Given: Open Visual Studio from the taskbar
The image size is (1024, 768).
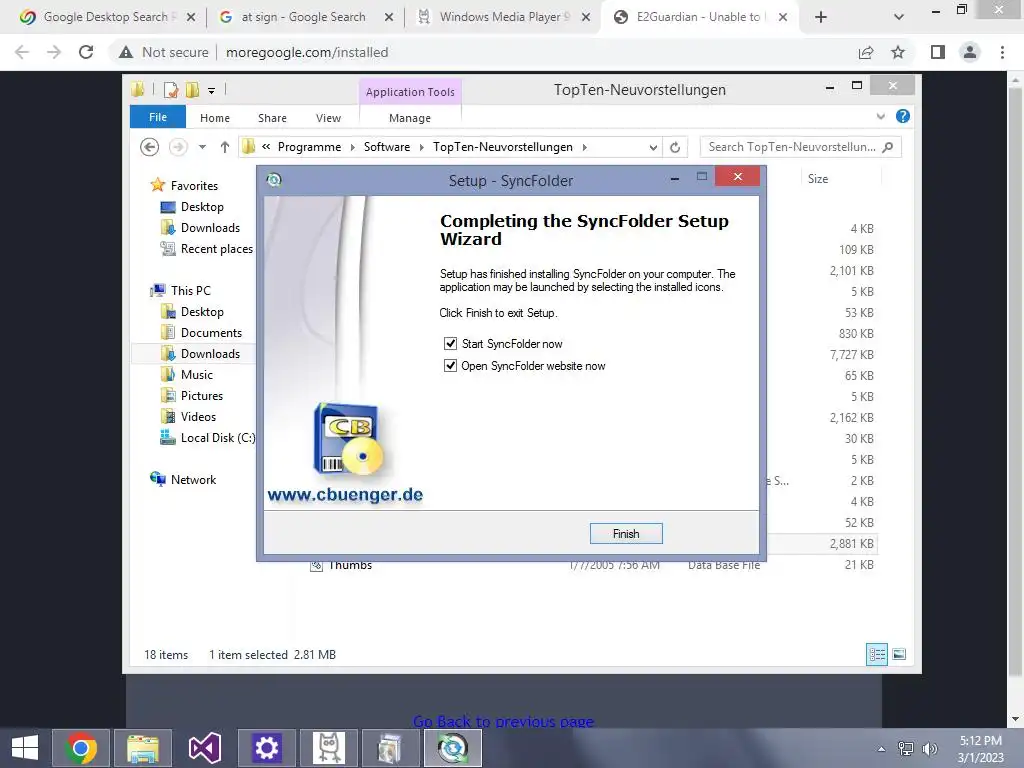Looking at the screenshot, I should pyautogui.click(x=204, y=748).
